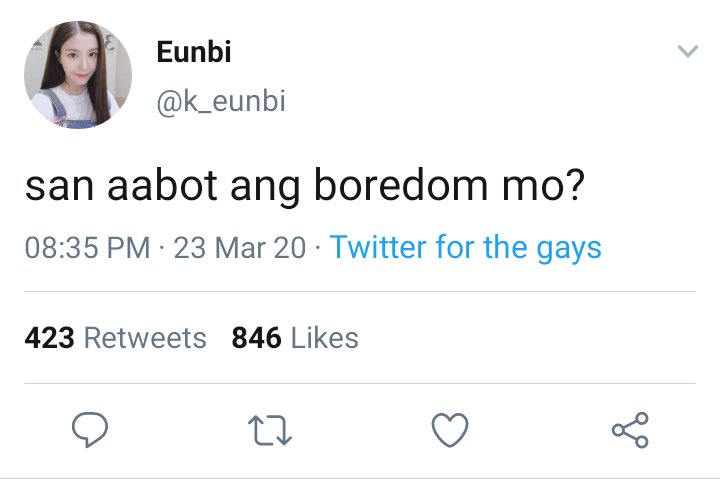Click the 'Retweets' label text

coord(145,338)
